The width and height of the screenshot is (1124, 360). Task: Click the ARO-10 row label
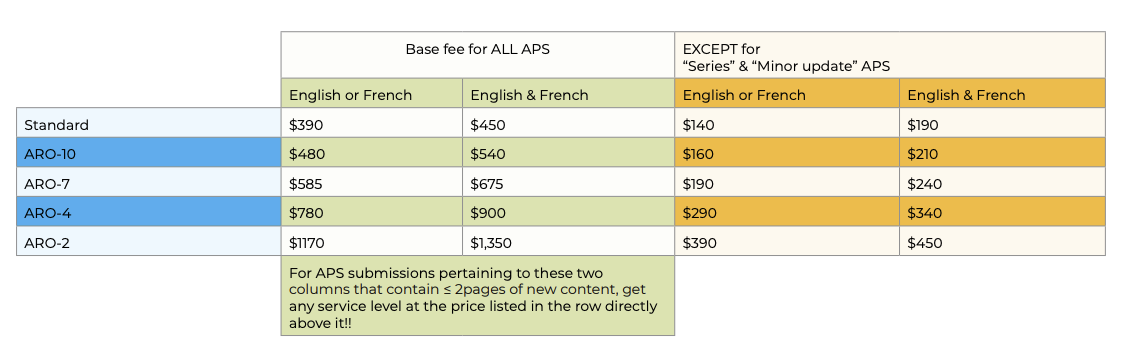(x=148, y=153)
